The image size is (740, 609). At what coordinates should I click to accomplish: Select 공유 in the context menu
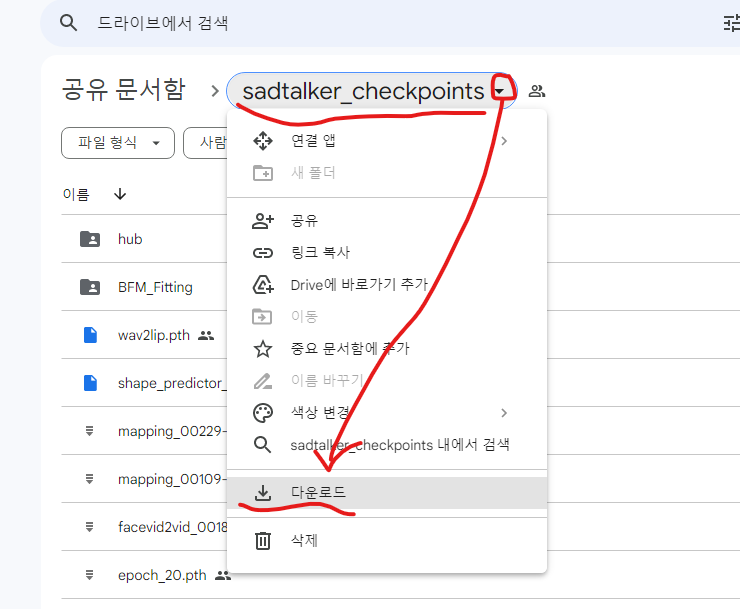point(387,221)
